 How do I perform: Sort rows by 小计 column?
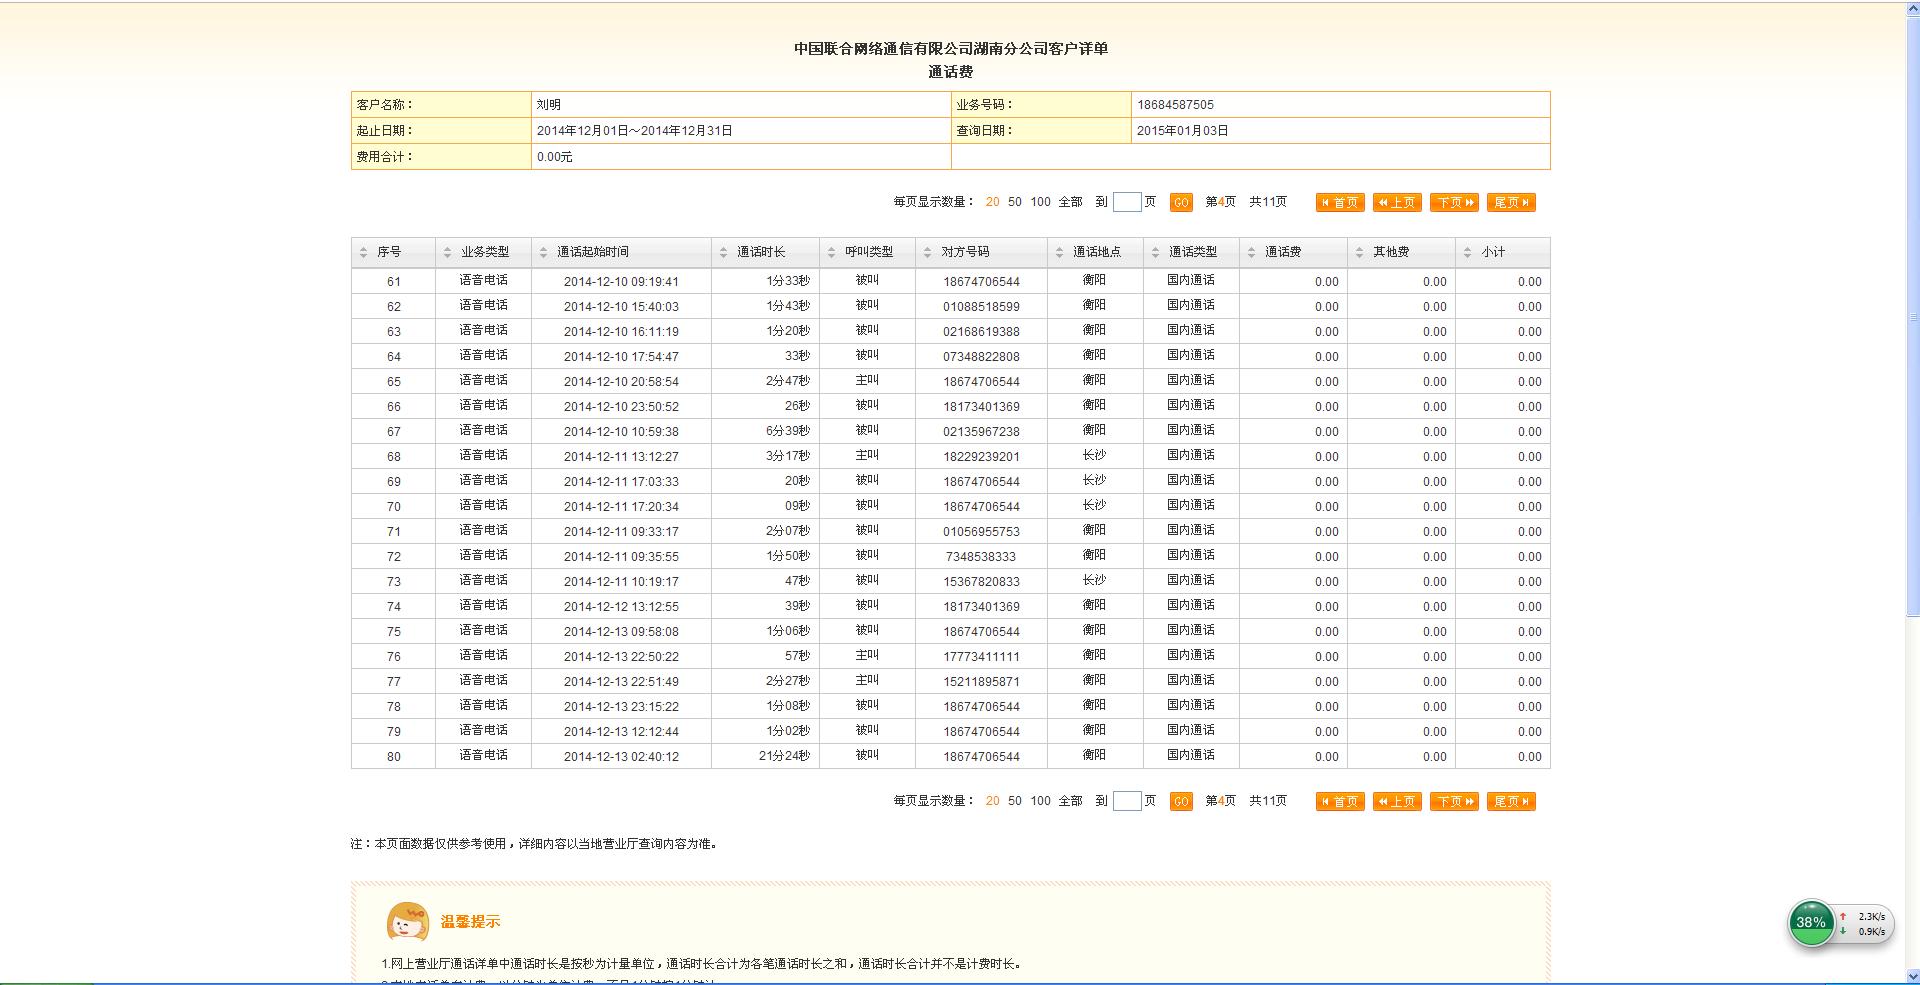1492,252
